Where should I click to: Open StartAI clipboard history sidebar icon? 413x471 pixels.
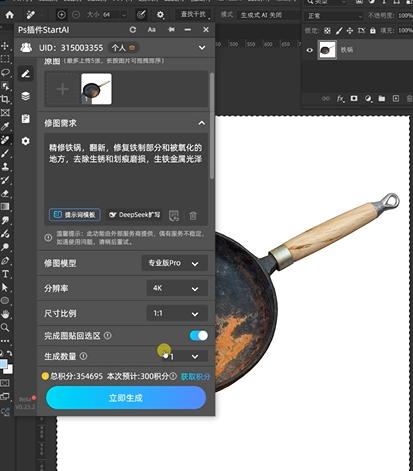[26, 119]
